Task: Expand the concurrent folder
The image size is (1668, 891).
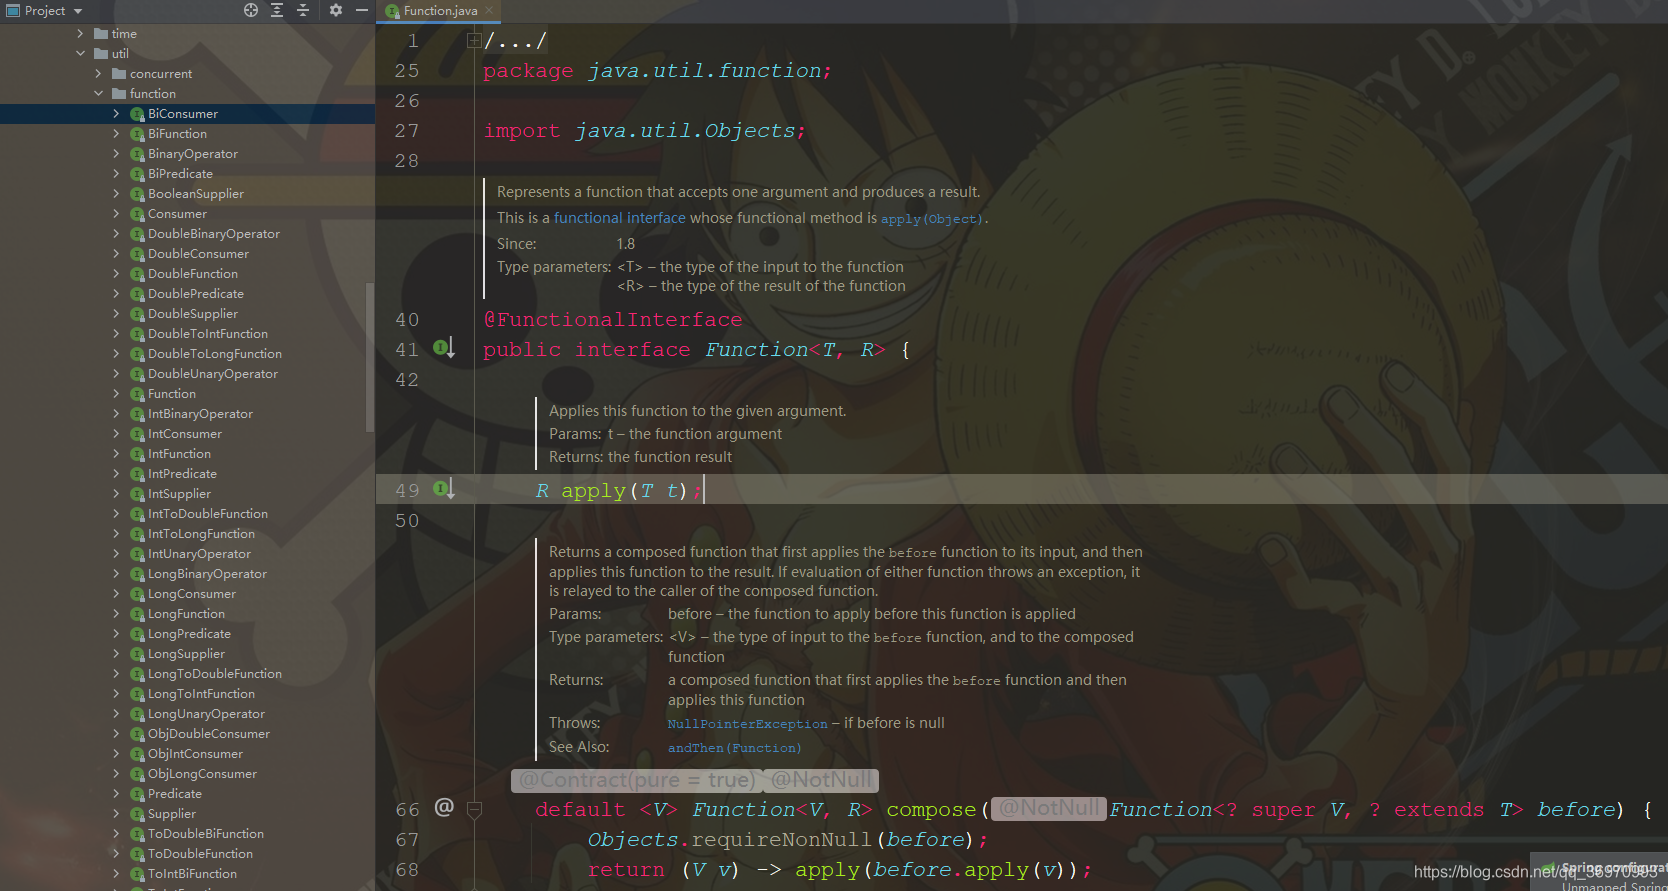Action: click(98, 74)
